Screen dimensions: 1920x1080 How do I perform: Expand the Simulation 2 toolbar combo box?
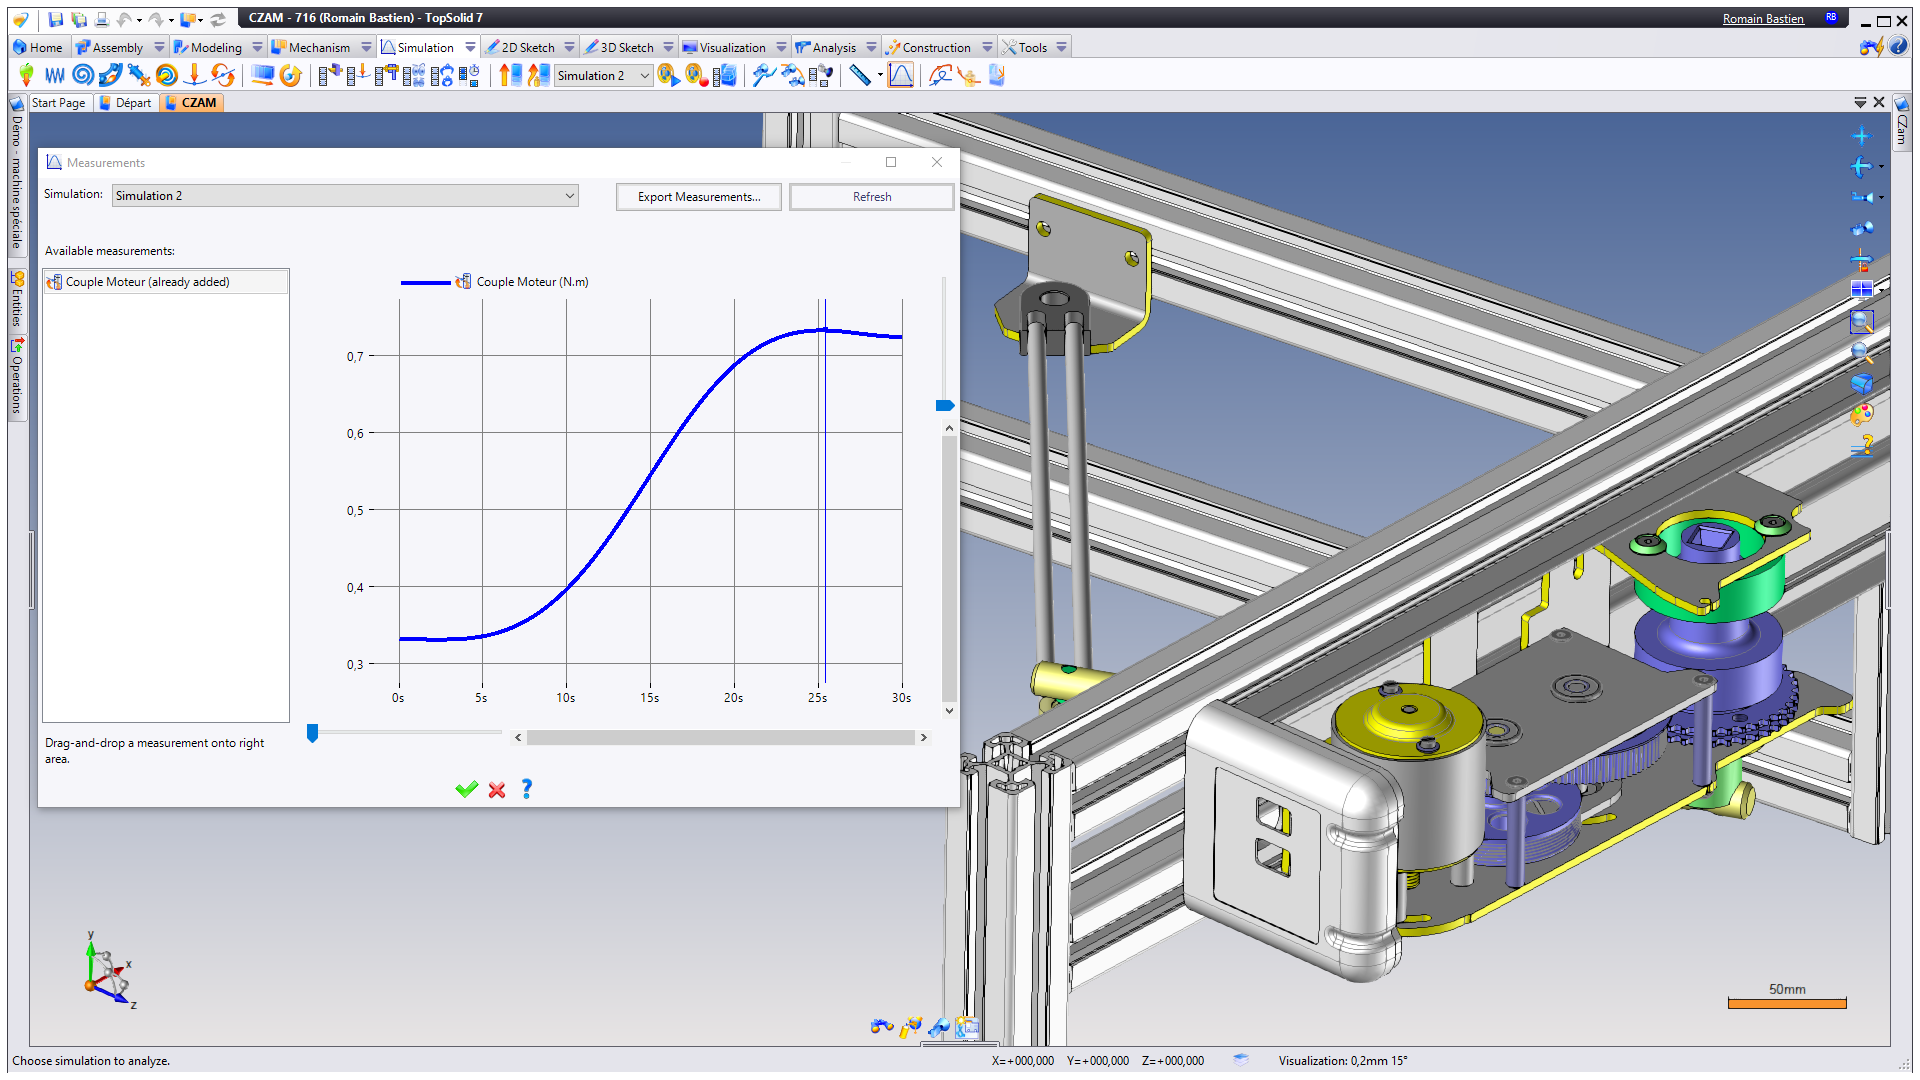645,76
